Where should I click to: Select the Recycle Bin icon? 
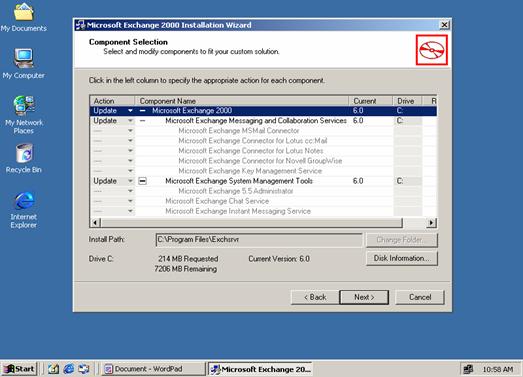(x=23, y=158)
